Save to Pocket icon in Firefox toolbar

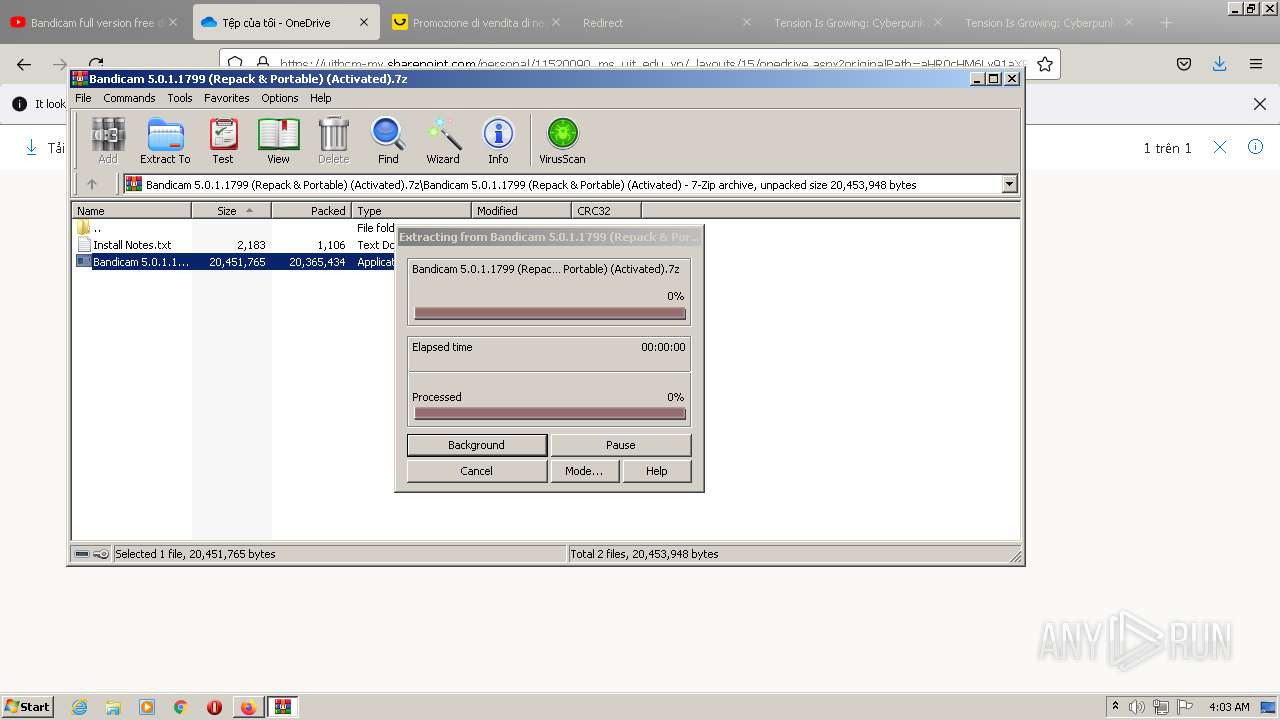point(1184,64)
